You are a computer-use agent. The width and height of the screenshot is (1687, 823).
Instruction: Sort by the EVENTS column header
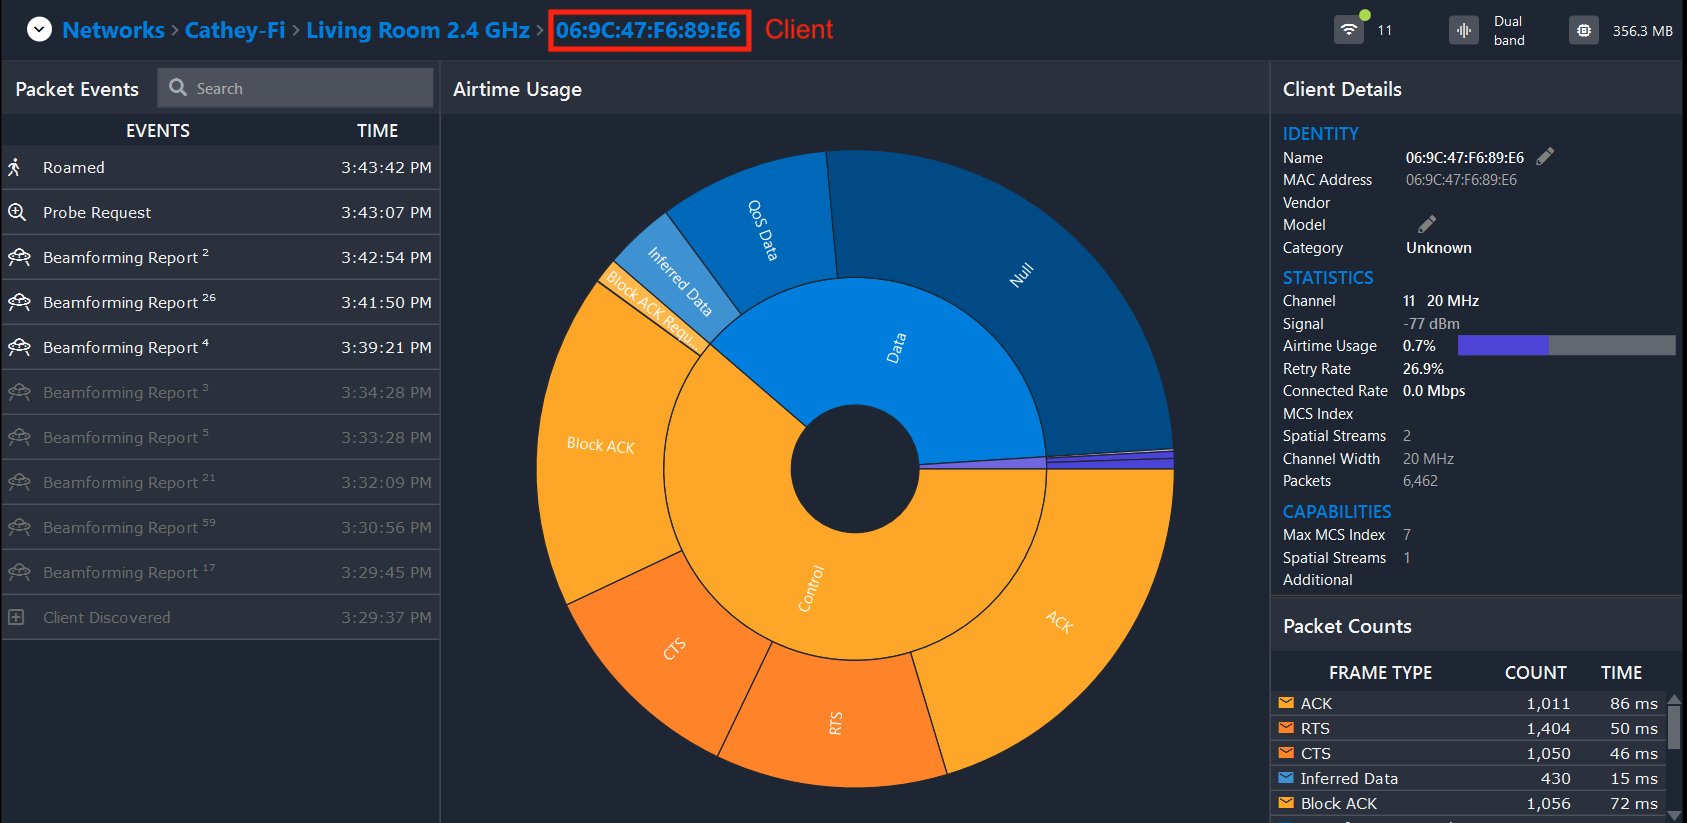pos(158,131)
